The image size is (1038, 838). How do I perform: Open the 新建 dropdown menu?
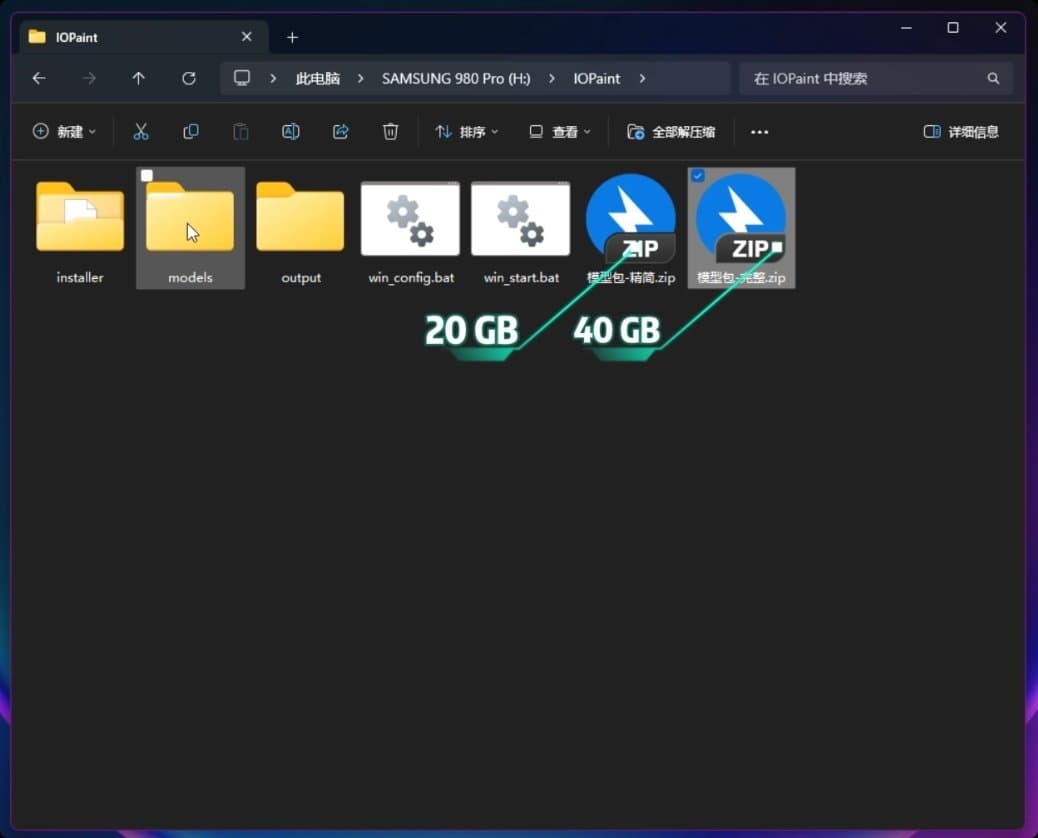65,132
